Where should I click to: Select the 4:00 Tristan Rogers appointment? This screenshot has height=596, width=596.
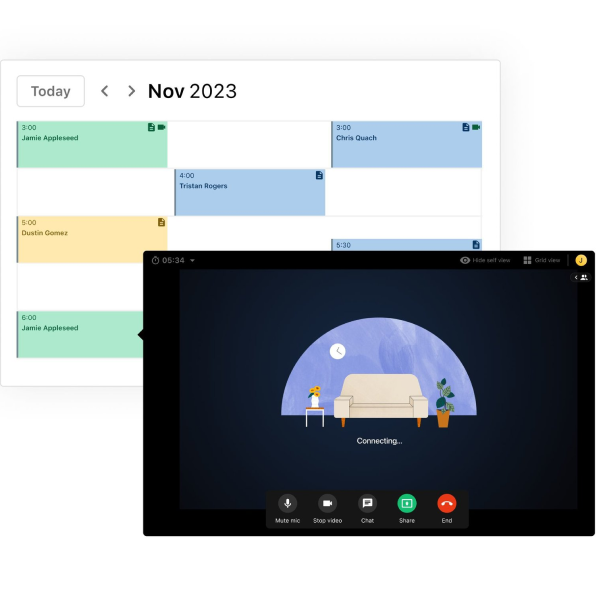250,192
